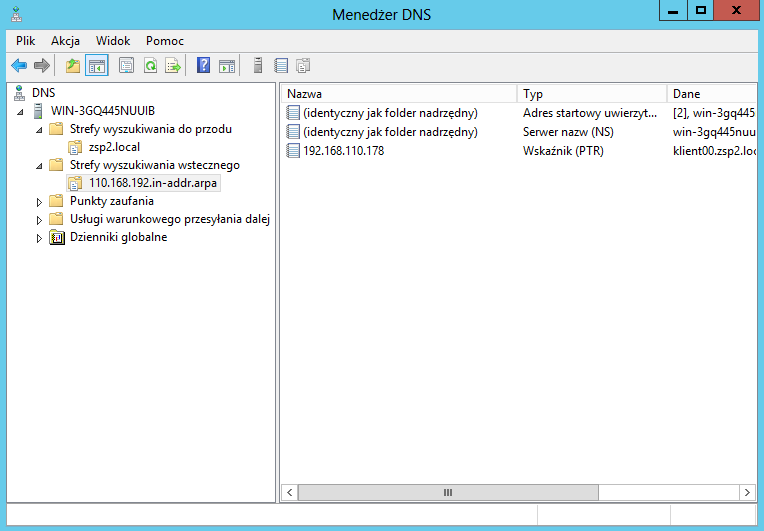Open the Akcja menu
The height and width of the screenshot is (531, 764).
pyautogui.click(x=65, y=41)
